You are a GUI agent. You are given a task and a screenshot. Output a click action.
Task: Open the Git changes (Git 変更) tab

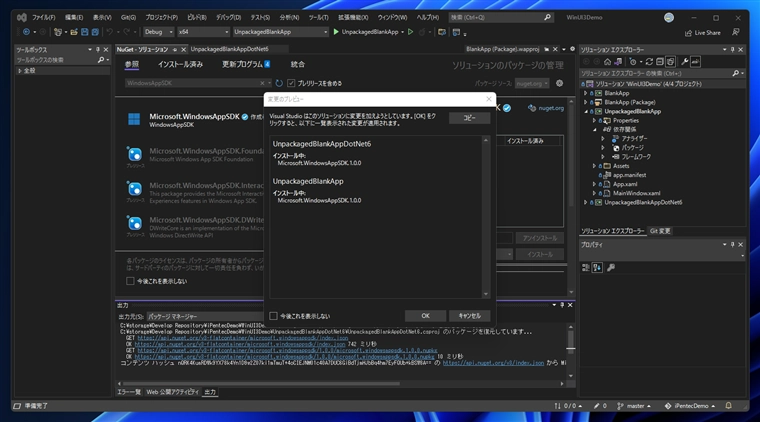660,231
